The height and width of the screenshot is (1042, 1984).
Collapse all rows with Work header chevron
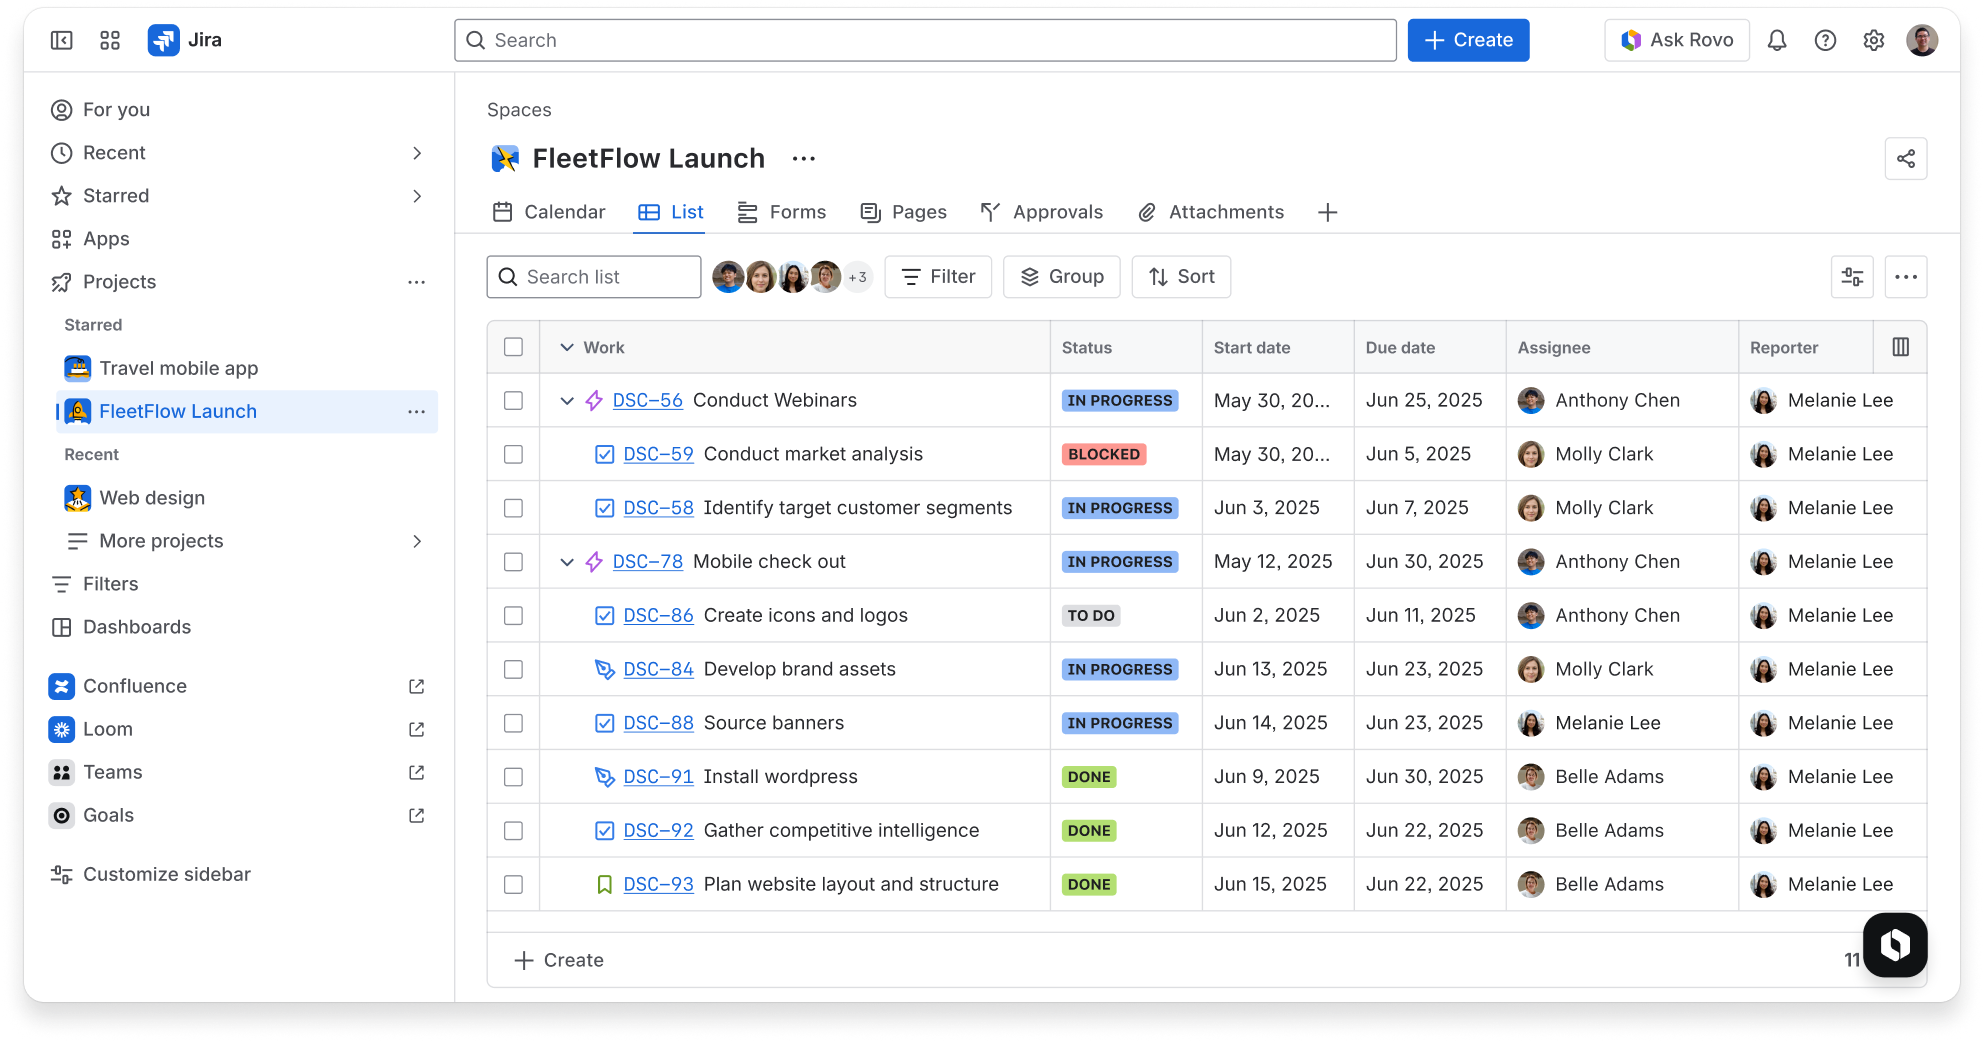[567, 347]
